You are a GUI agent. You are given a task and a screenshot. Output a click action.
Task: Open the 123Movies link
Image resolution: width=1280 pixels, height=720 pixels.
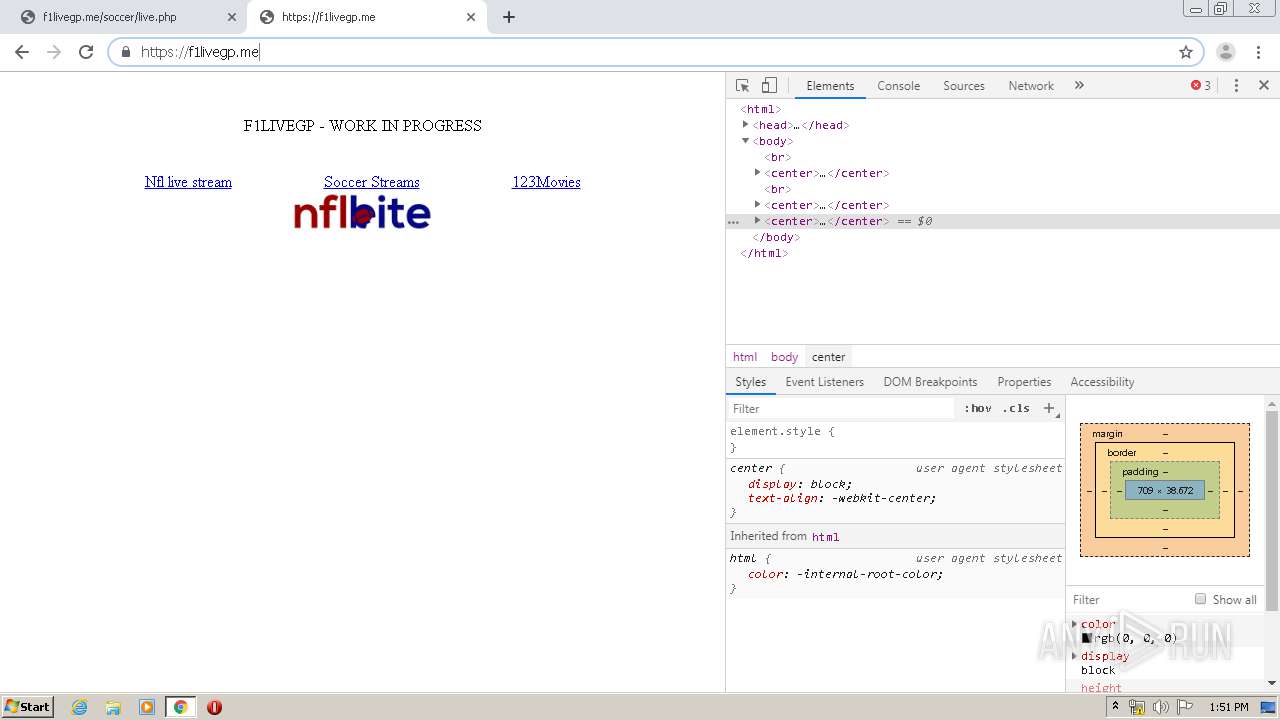coord(546,182)
